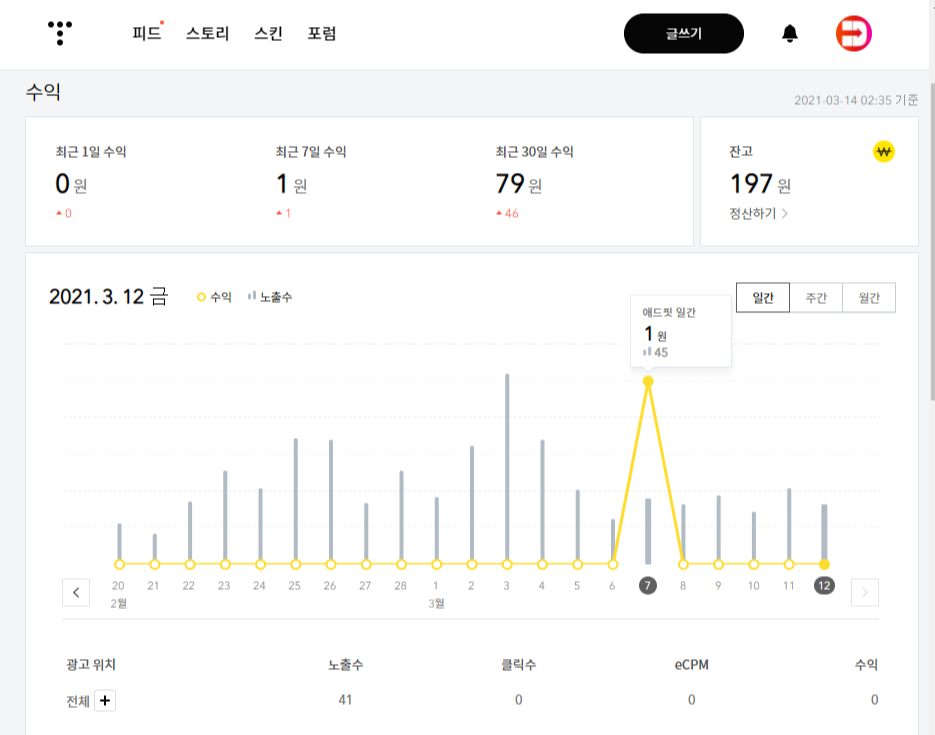Screen dimensions: 935x735
Task: Select date 7 on the chart axis
Action: pos(648,585)
